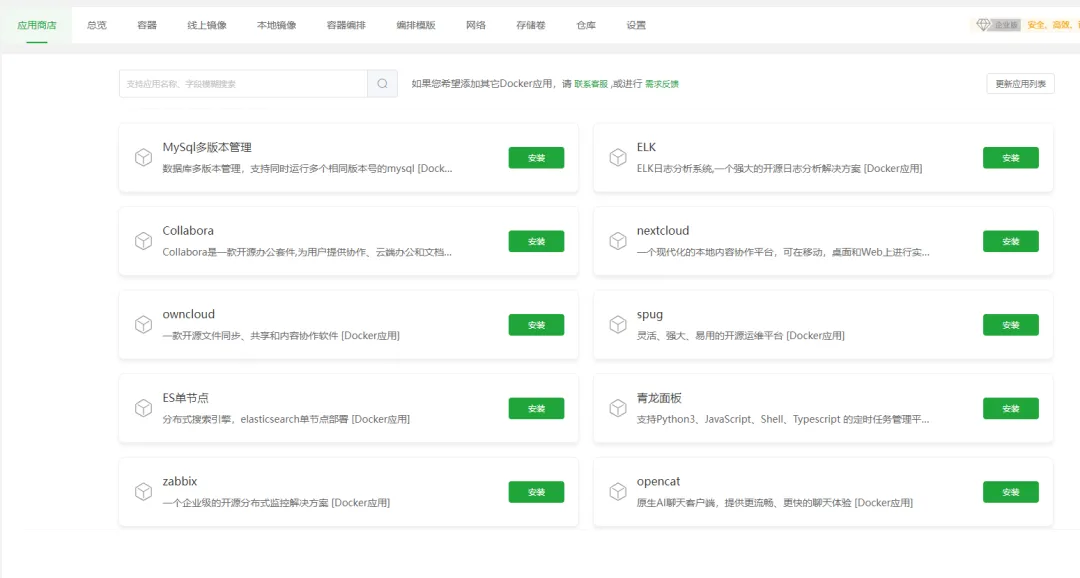1080x578 pixels.
Task: Click the ES单节点 cube icon
Action: tap(143, 409)
